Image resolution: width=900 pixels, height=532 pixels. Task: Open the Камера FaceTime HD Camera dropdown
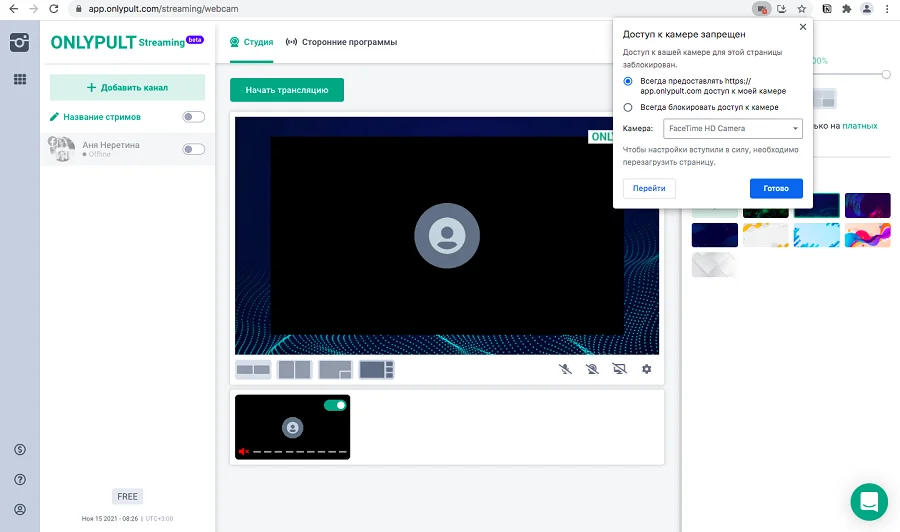tap(733, 129)
